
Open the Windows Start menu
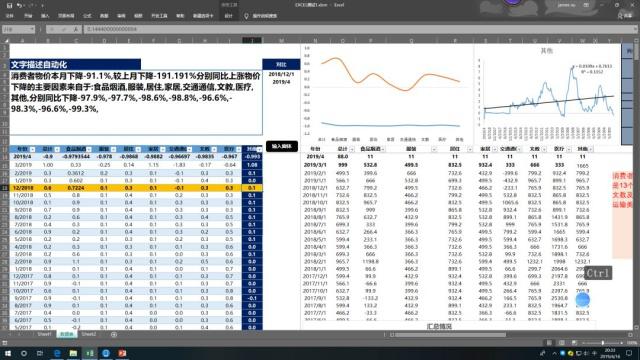tap(7, 353)
